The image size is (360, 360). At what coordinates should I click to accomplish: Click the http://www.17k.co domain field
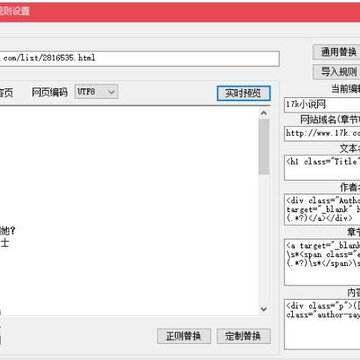322,134
